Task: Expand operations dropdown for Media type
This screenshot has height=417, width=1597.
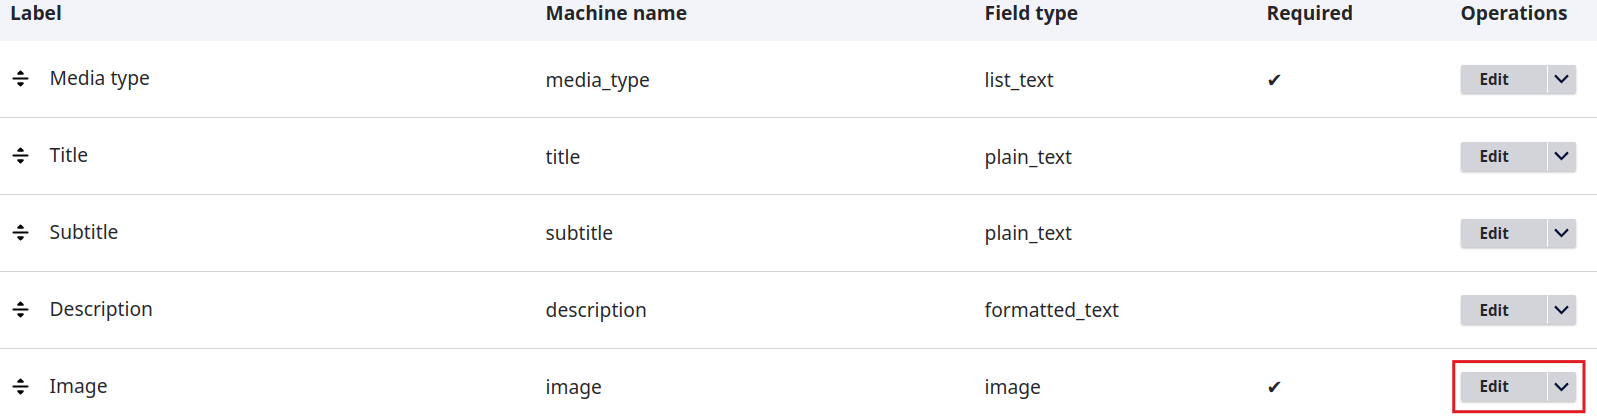Action: click(1561, 79)
